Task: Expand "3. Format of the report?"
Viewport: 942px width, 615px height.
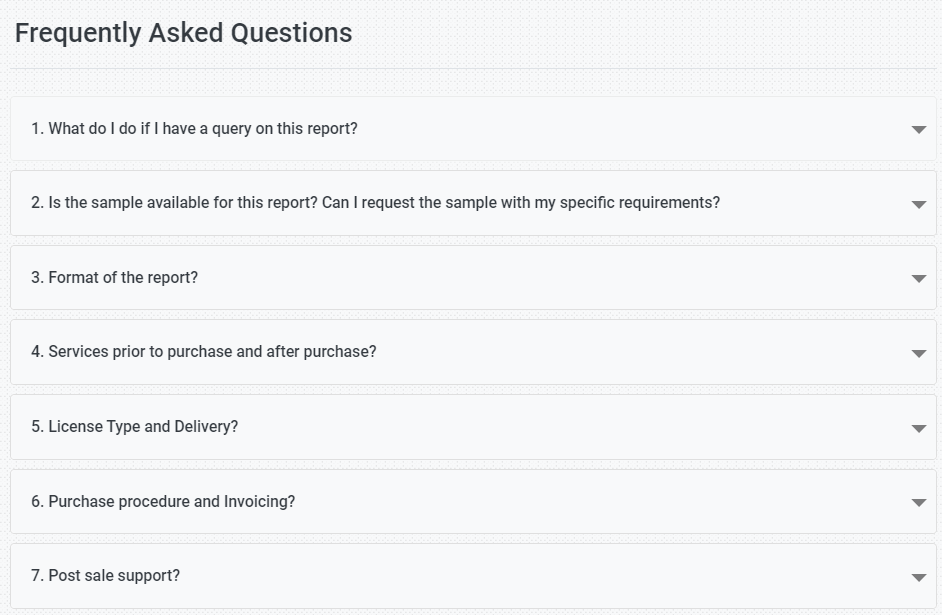Action: (x=114, y=278)
